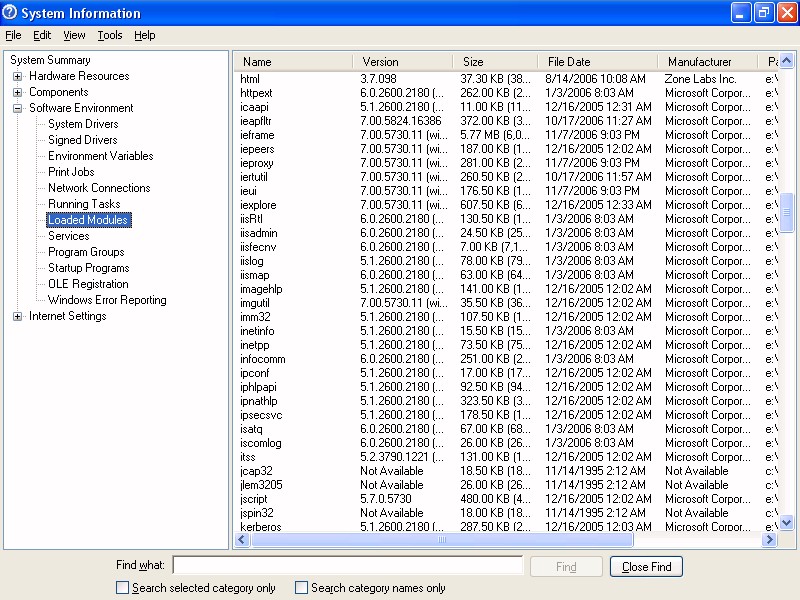
Task: Select System Drivers in the tree
Action: (x=83, y=124)
